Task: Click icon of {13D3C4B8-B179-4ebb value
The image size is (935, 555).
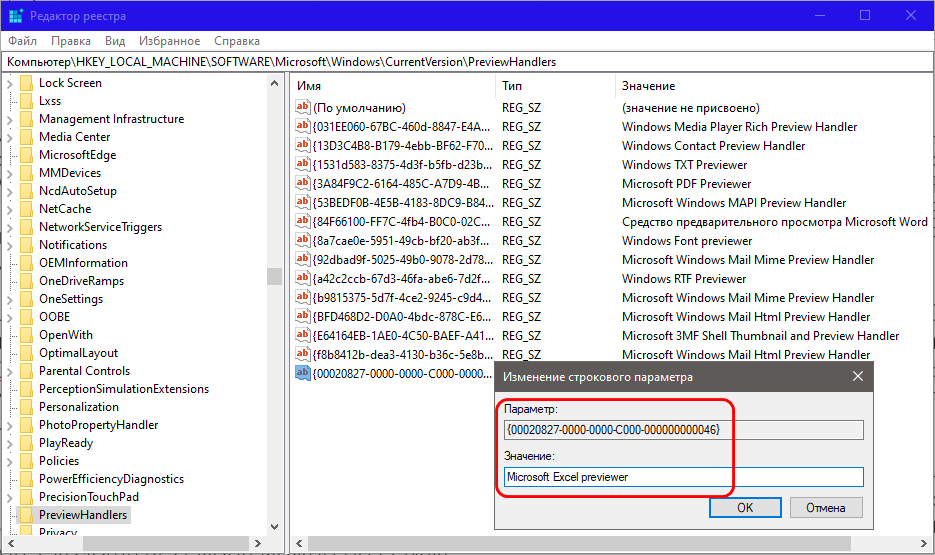Action: [x=303, y=145]
